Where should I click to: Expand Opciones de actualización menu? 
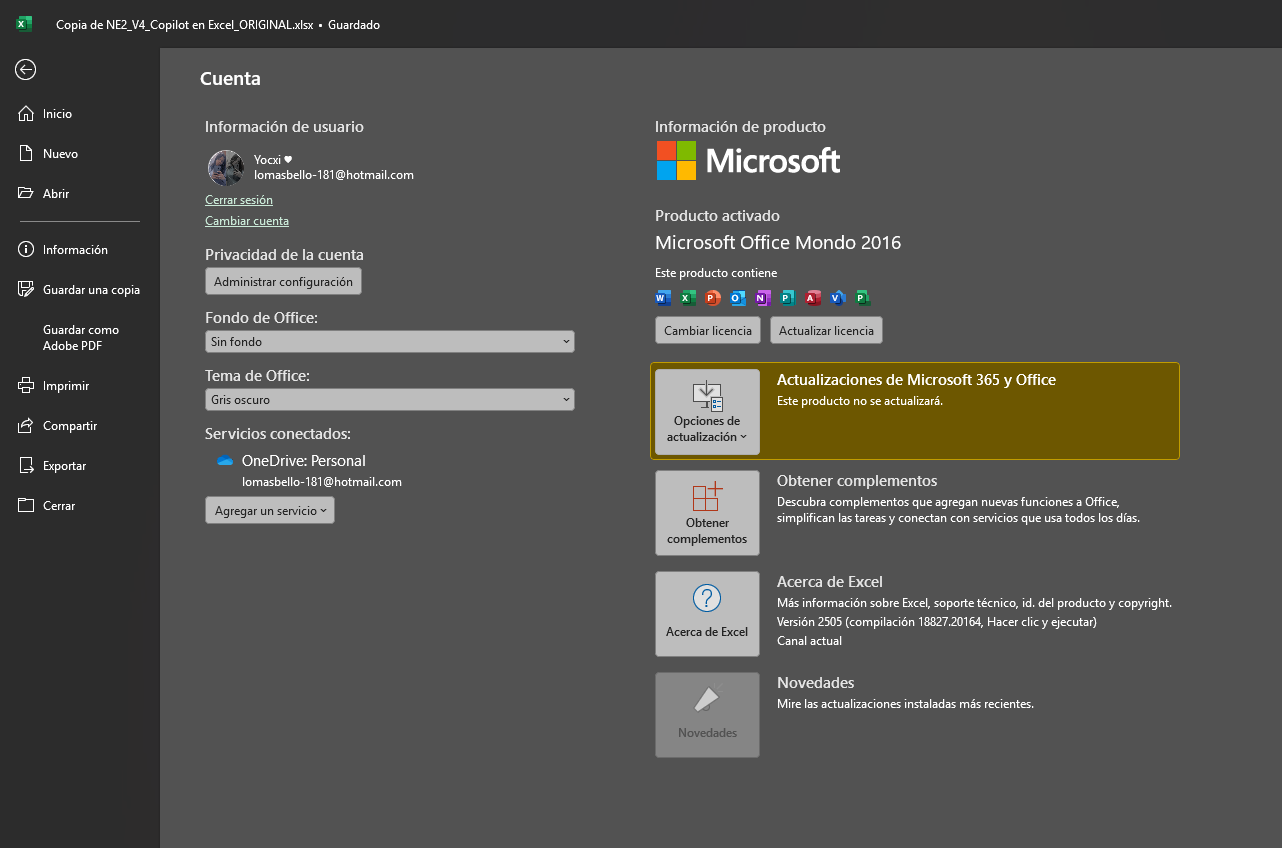pyautogui.click(x=707, y=412)
